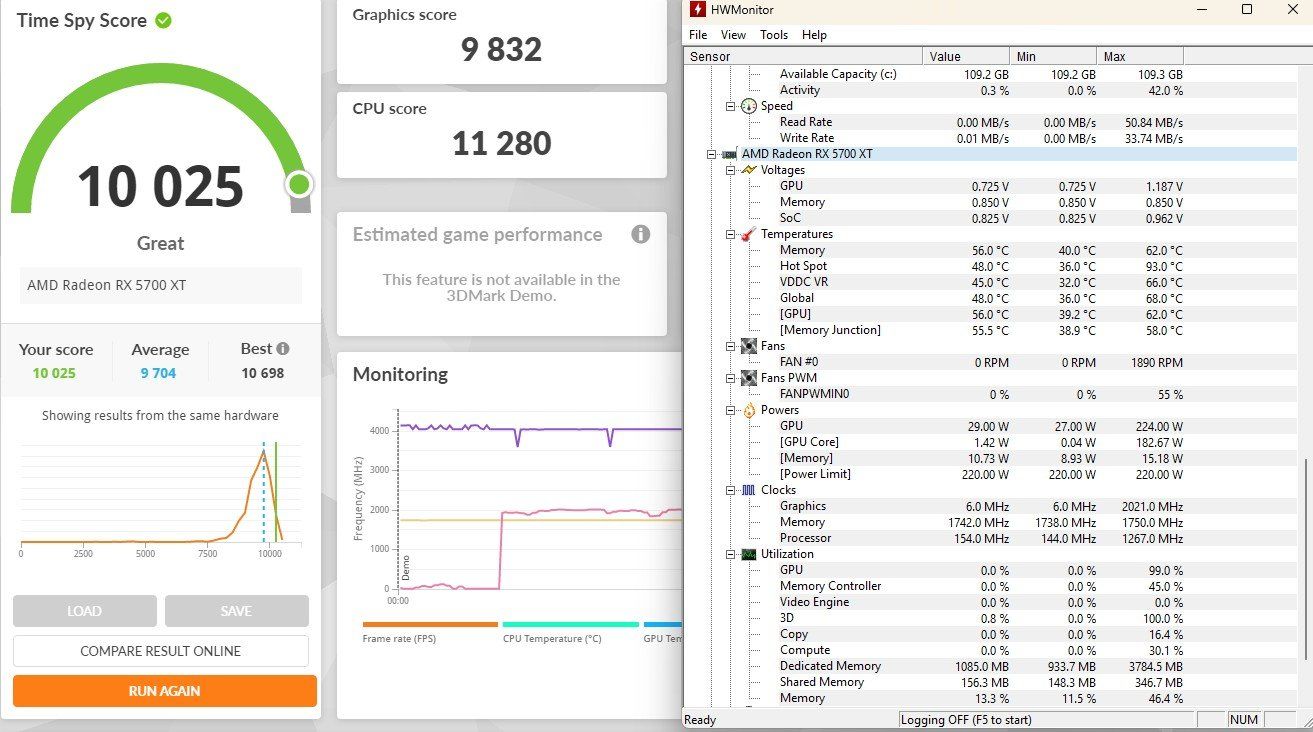Click the orange RUN AGAIN button
Viewport: 1313px width, 732px height.
(164, 691)
